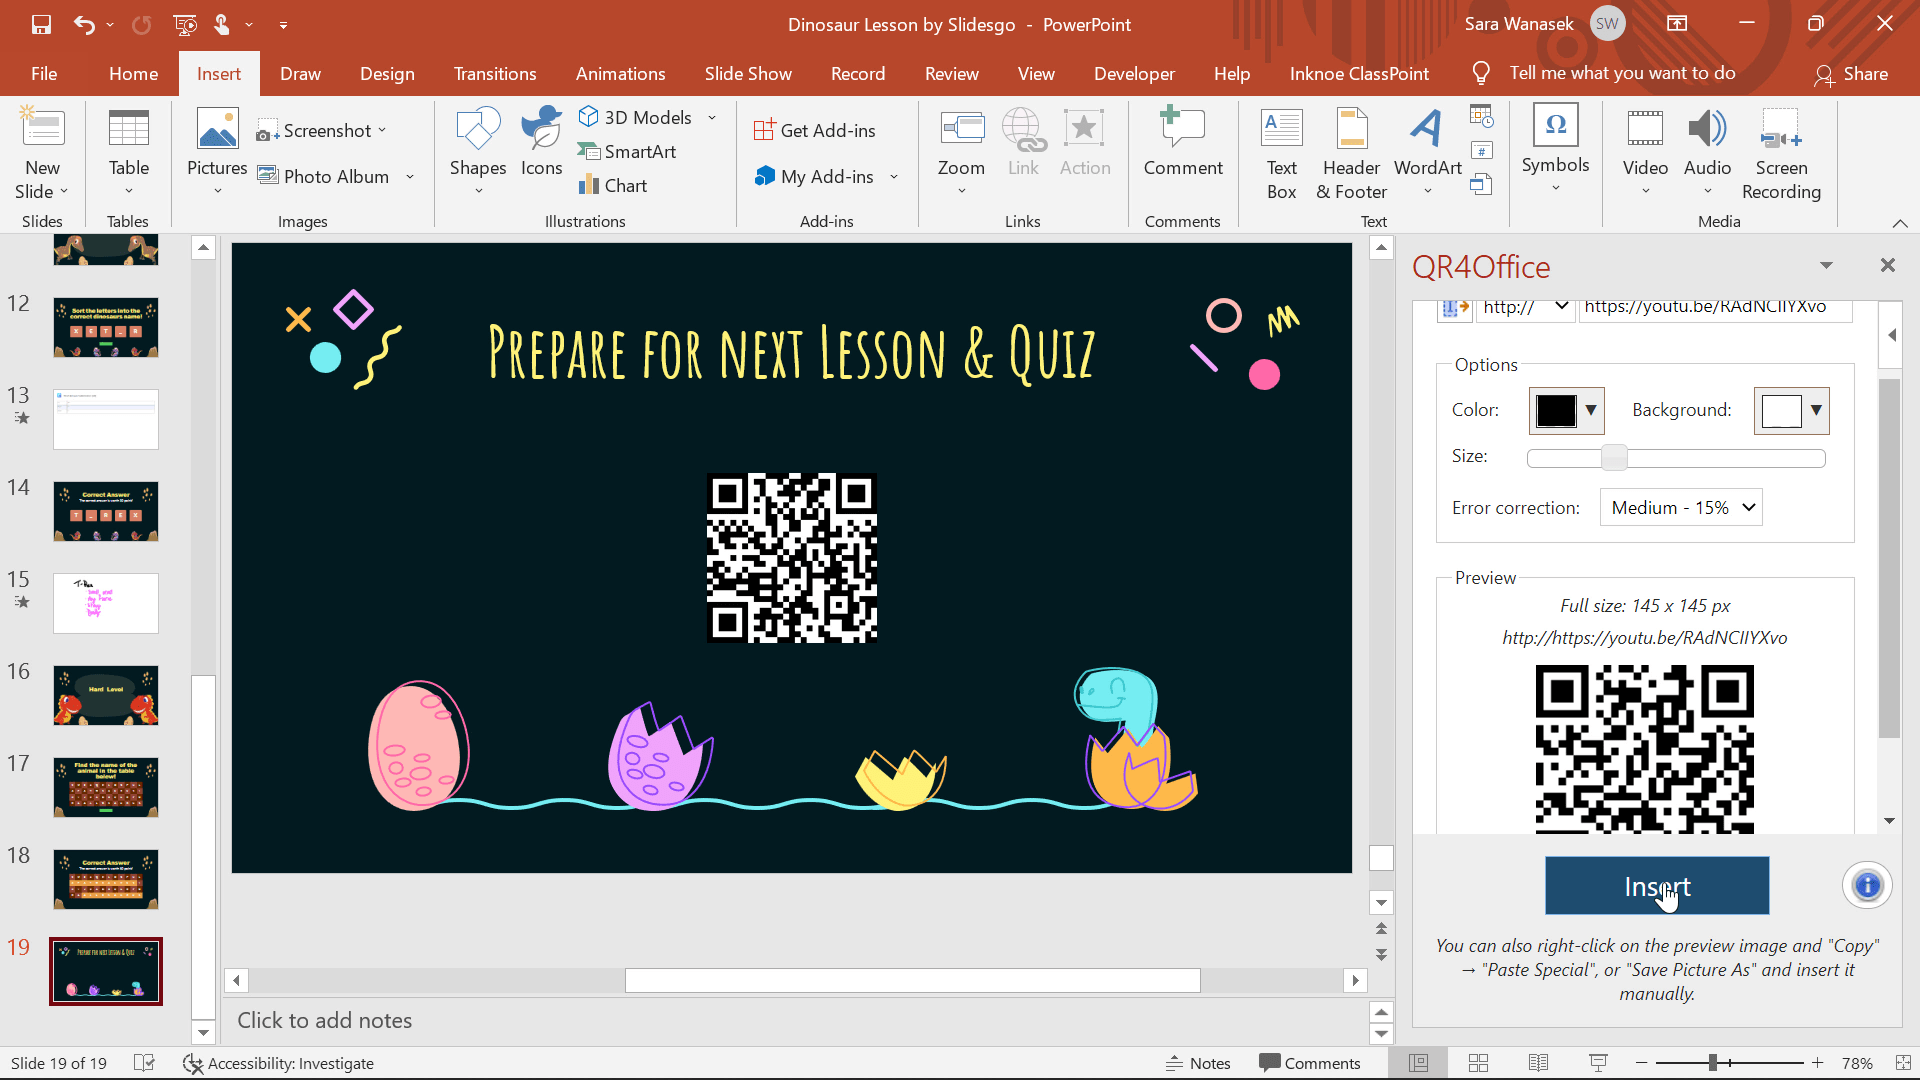The image size is (1920, 1080).
Task: Click Animations tab in ribbon
Action: [x=621, y=73]
